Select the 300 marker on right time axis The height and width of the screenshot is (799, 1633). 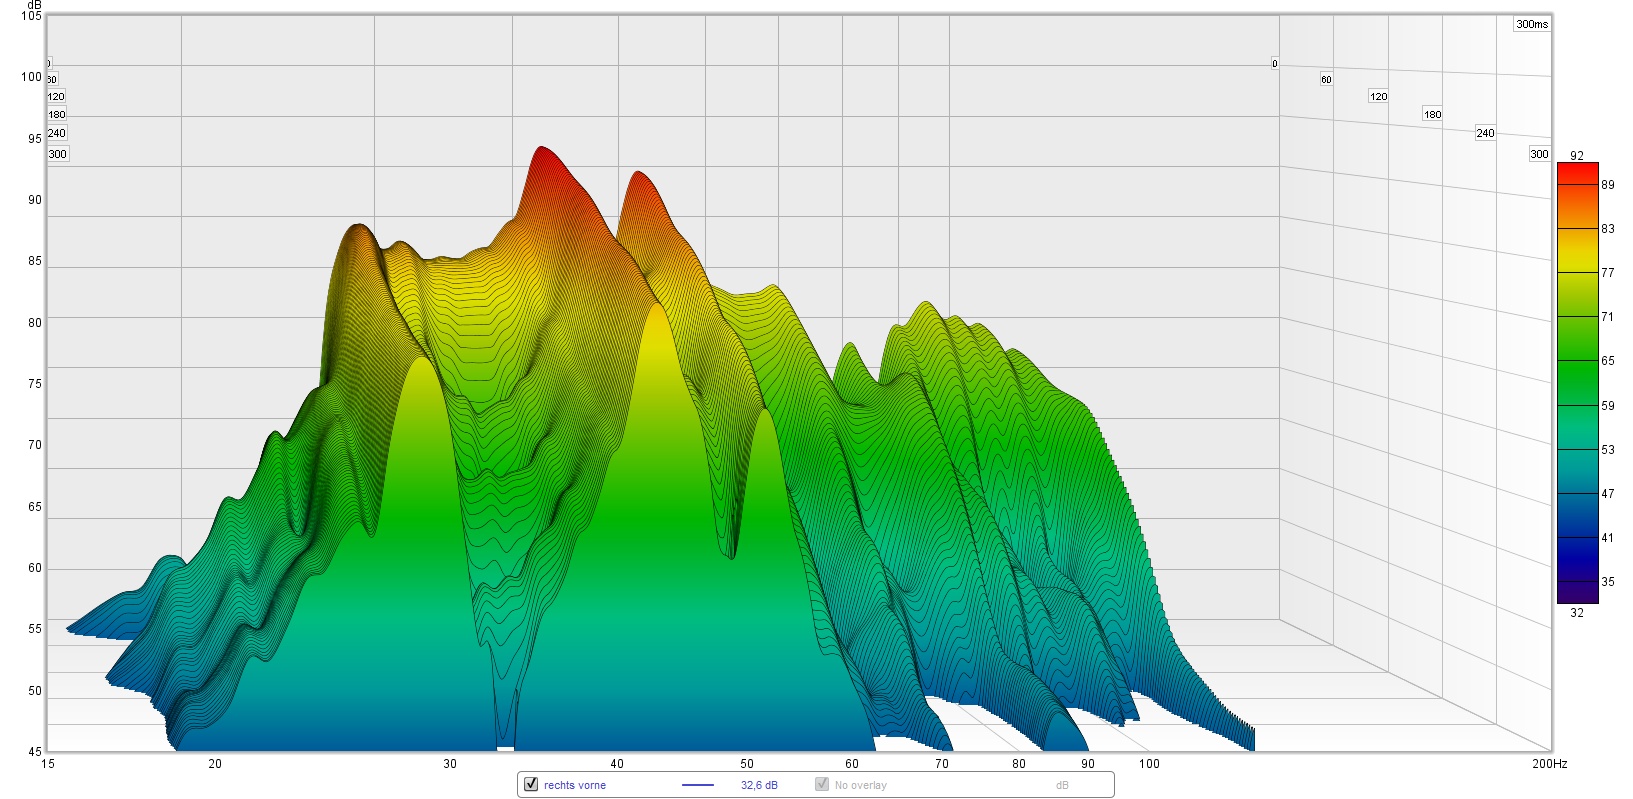(x=1539, y=154)
